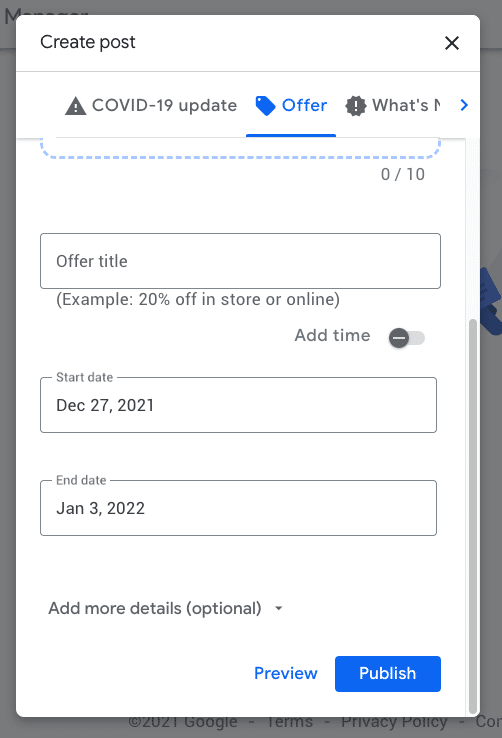Click the Add time label
502x738 pixels.
pyautogui.click(x=332, y=335)
